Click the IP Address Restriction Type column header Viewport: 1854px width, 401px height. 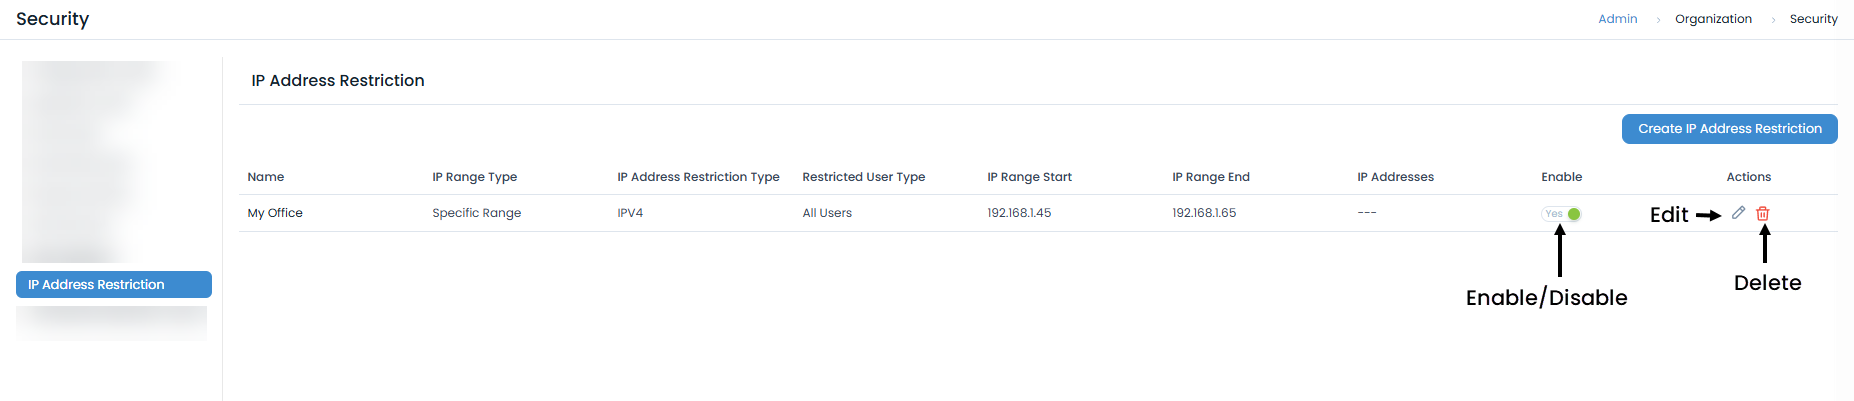[x=698, y=177]
